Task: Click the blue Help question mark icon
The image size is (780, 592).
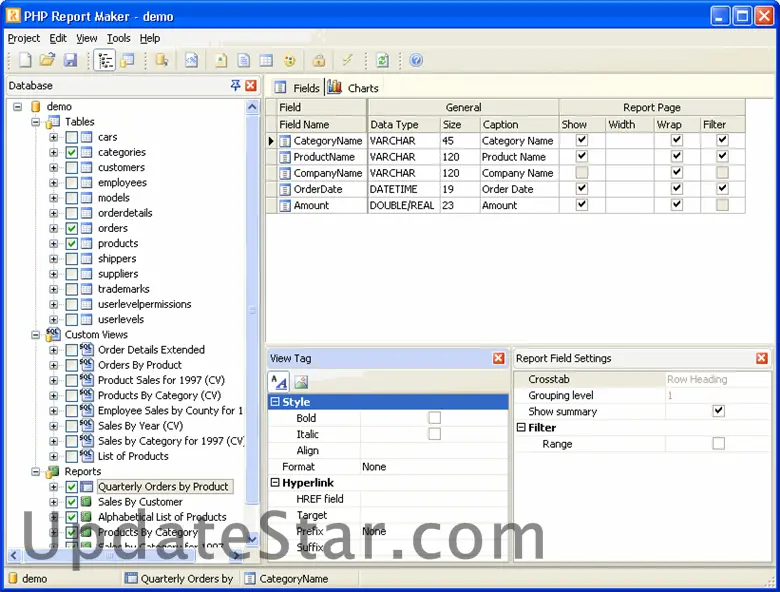Action: click(x=416, y=60)
